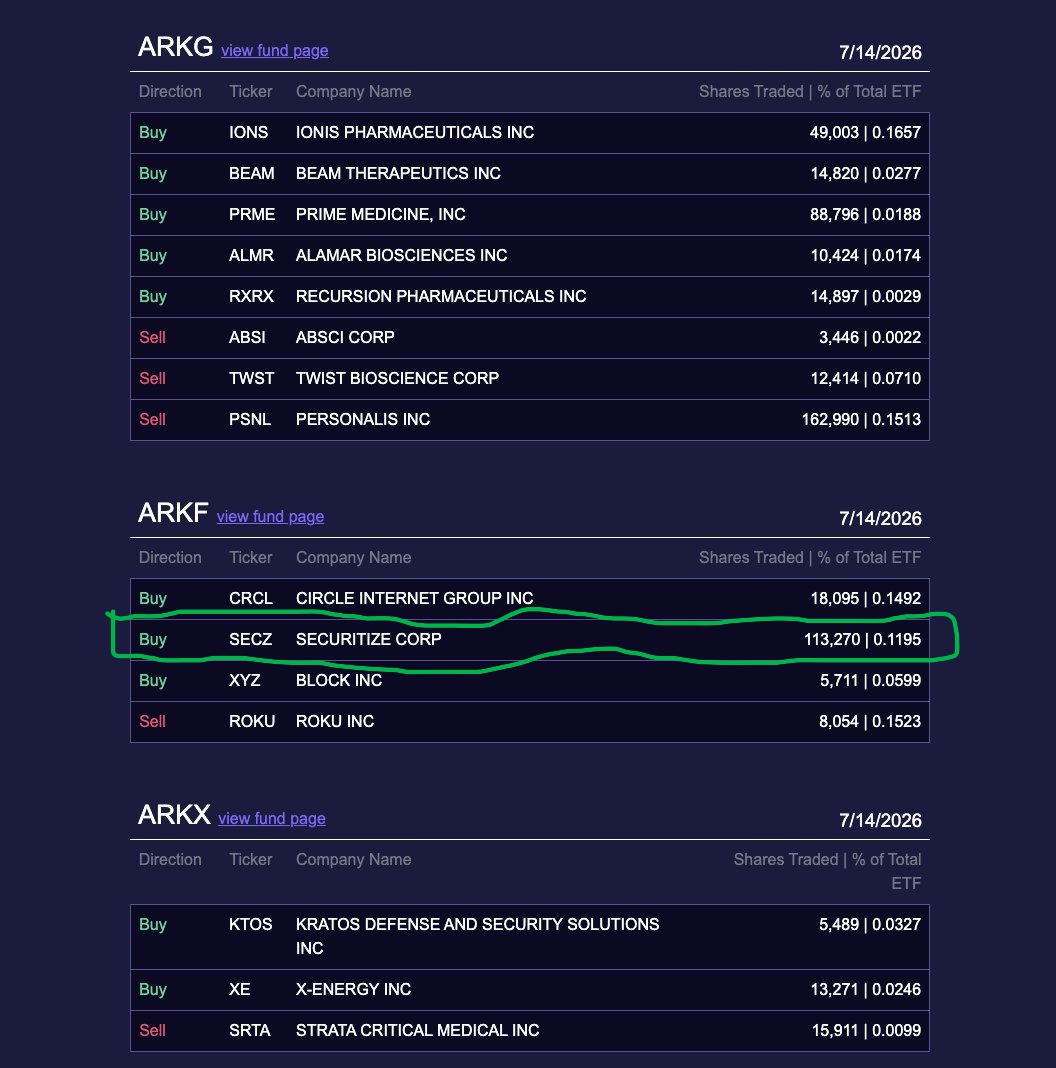The height and width of the screenshot is (1068, 1056).
Task: Select ALMR ticker cell
Action: point(251,255)
